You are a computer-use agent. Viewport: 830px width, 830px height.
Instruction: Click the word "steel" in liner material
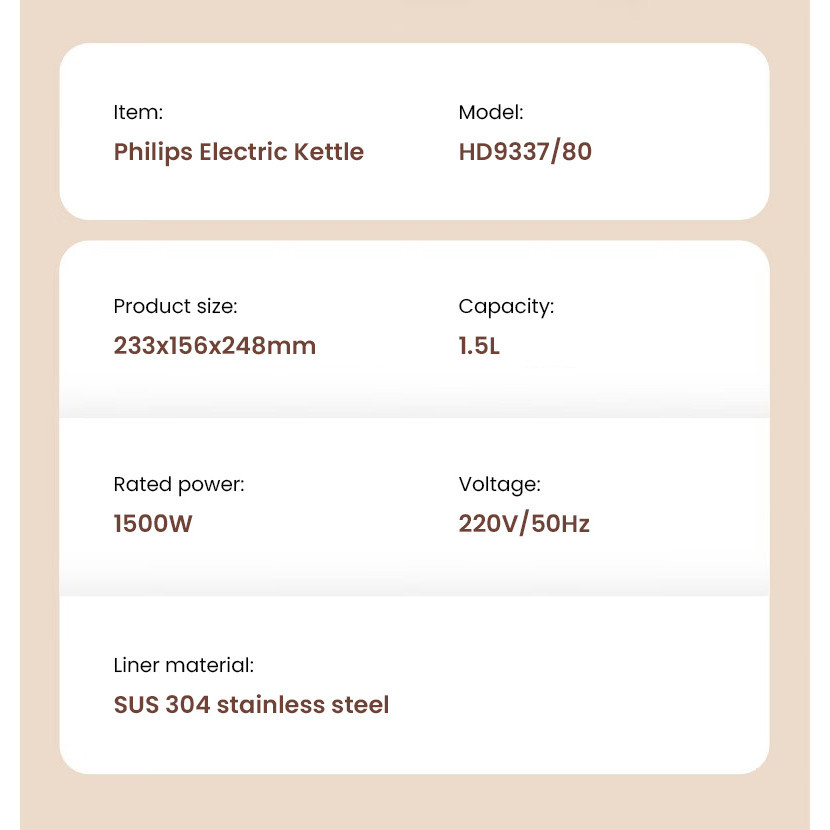(360, 705)
